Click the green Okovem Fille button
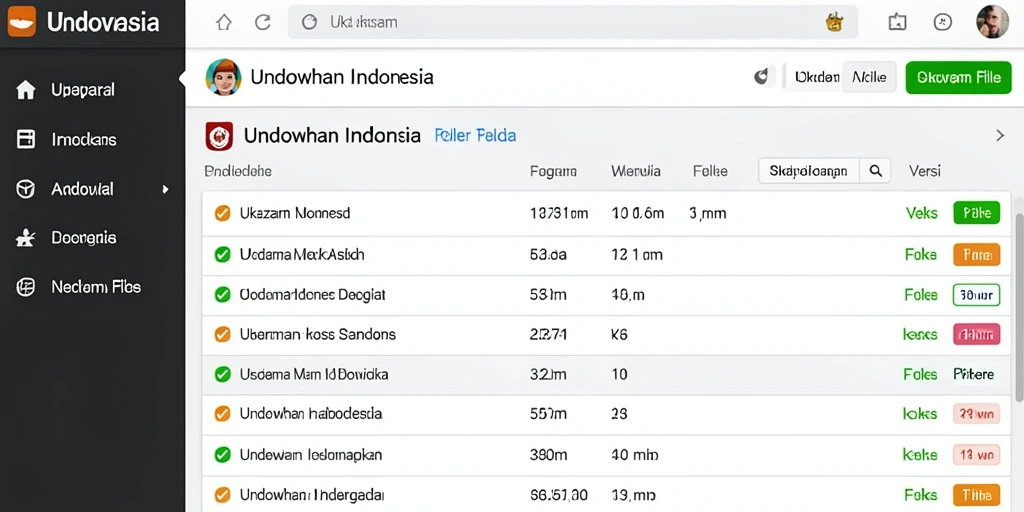Screen dimensions: 1024x512 click(x=958, y=77)
